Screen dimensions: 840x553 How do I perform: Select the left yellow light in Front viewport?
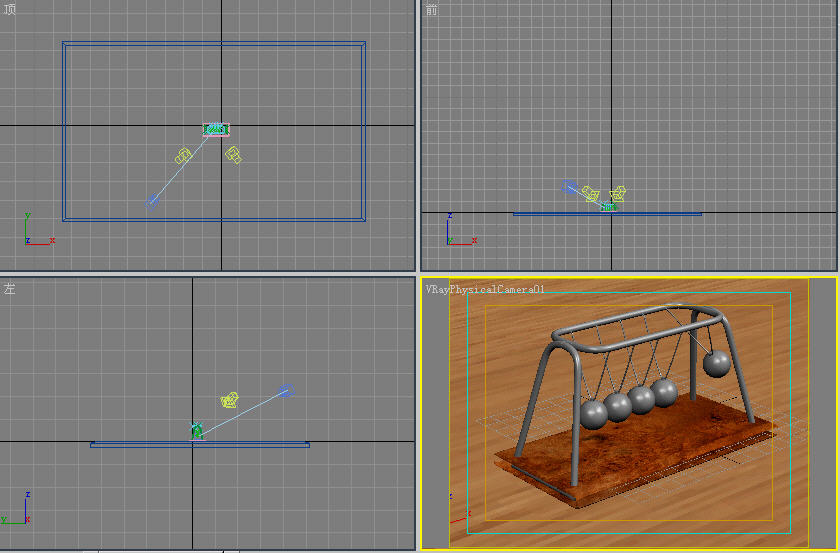click(x=590, y=193)
